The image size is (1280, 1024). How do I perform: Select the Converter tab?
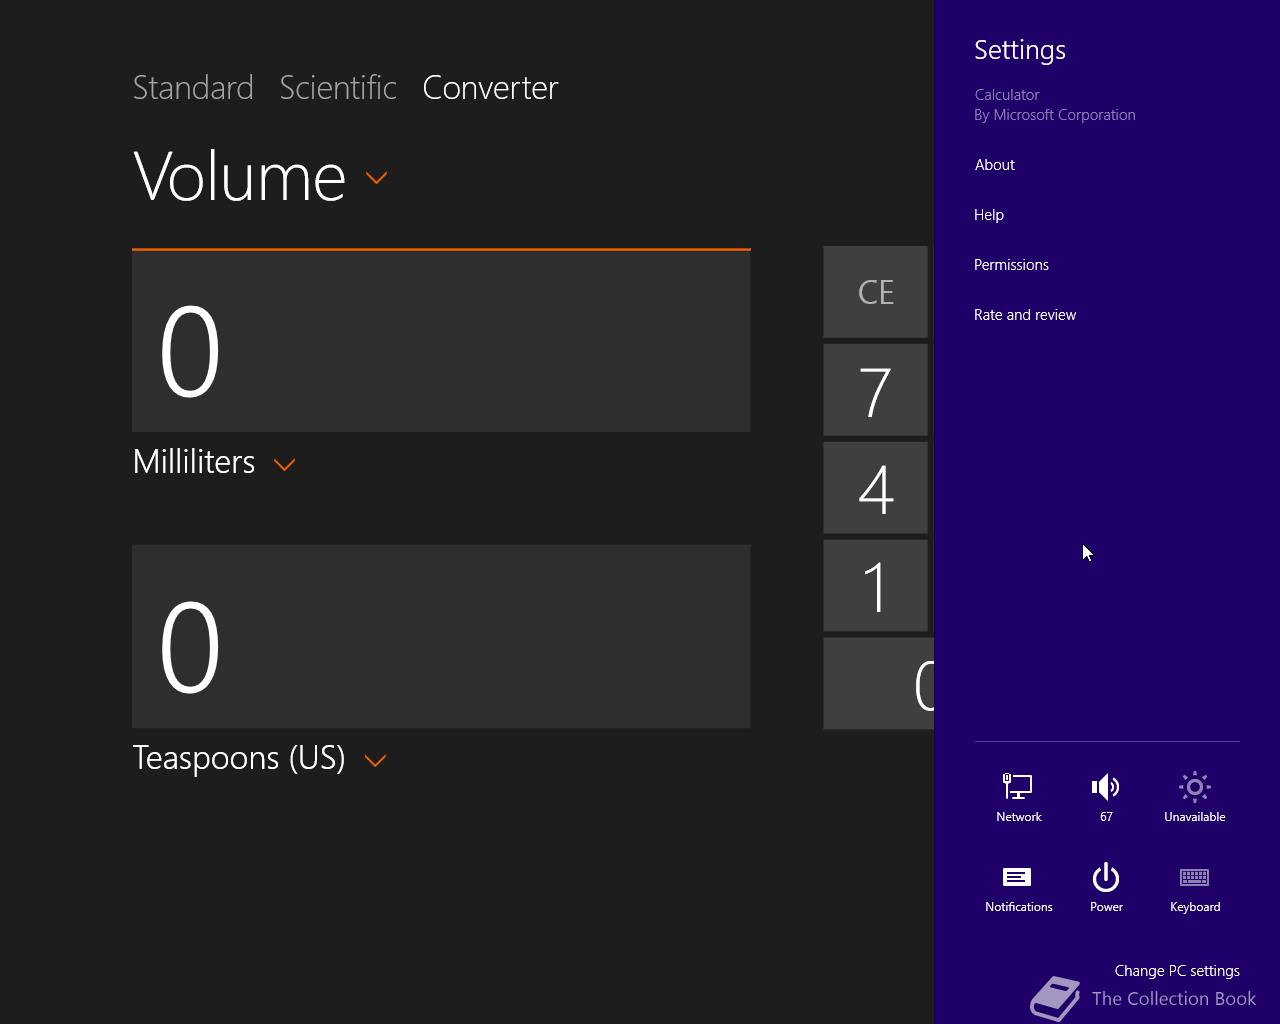tap(490, 88)
